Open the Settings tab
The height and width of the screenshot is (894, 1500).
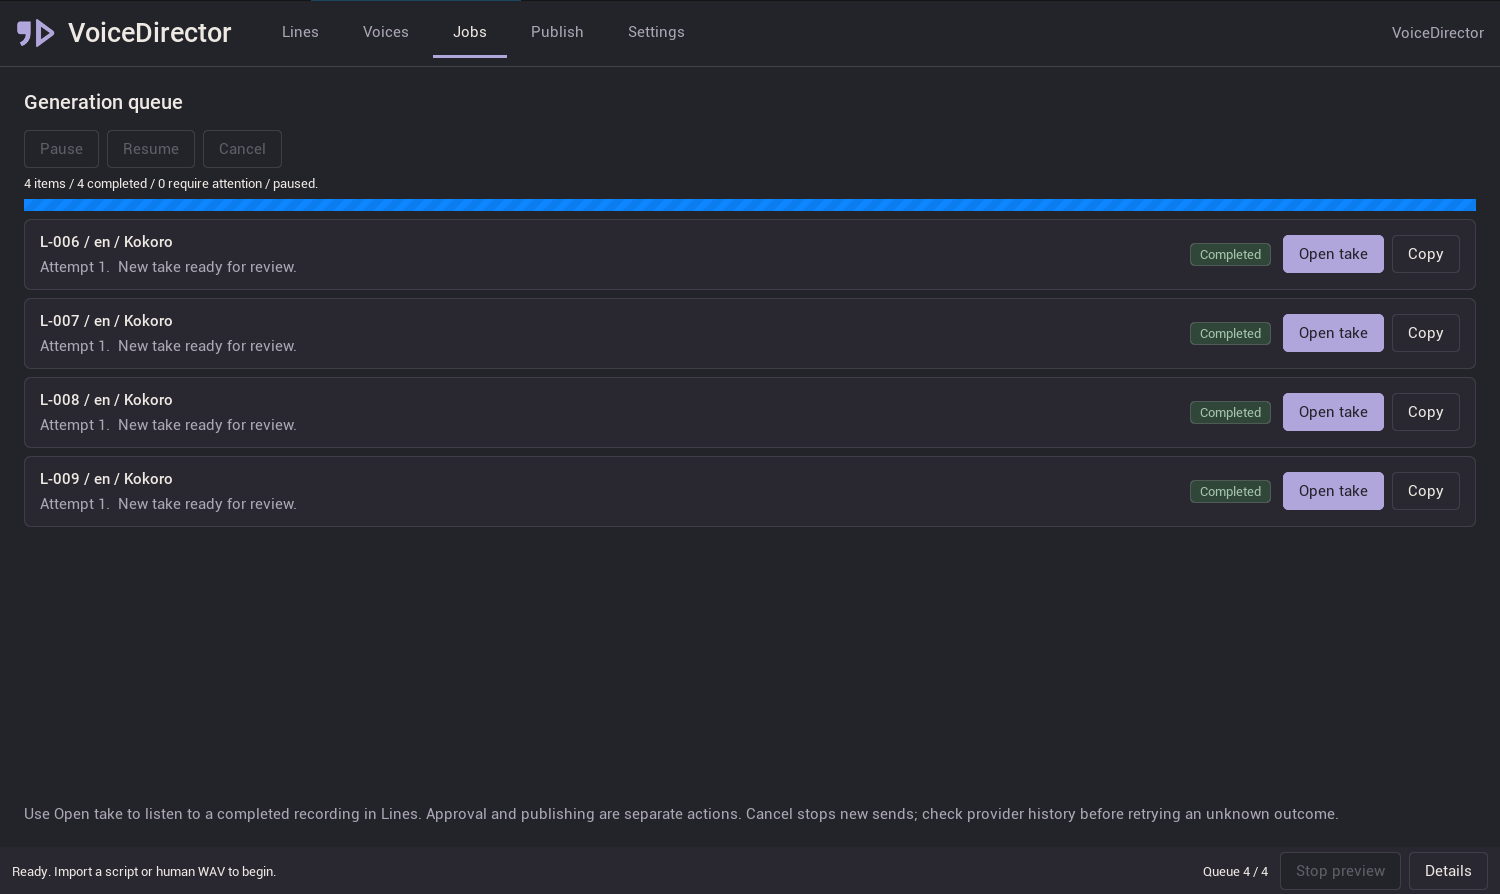click(656, 32)
